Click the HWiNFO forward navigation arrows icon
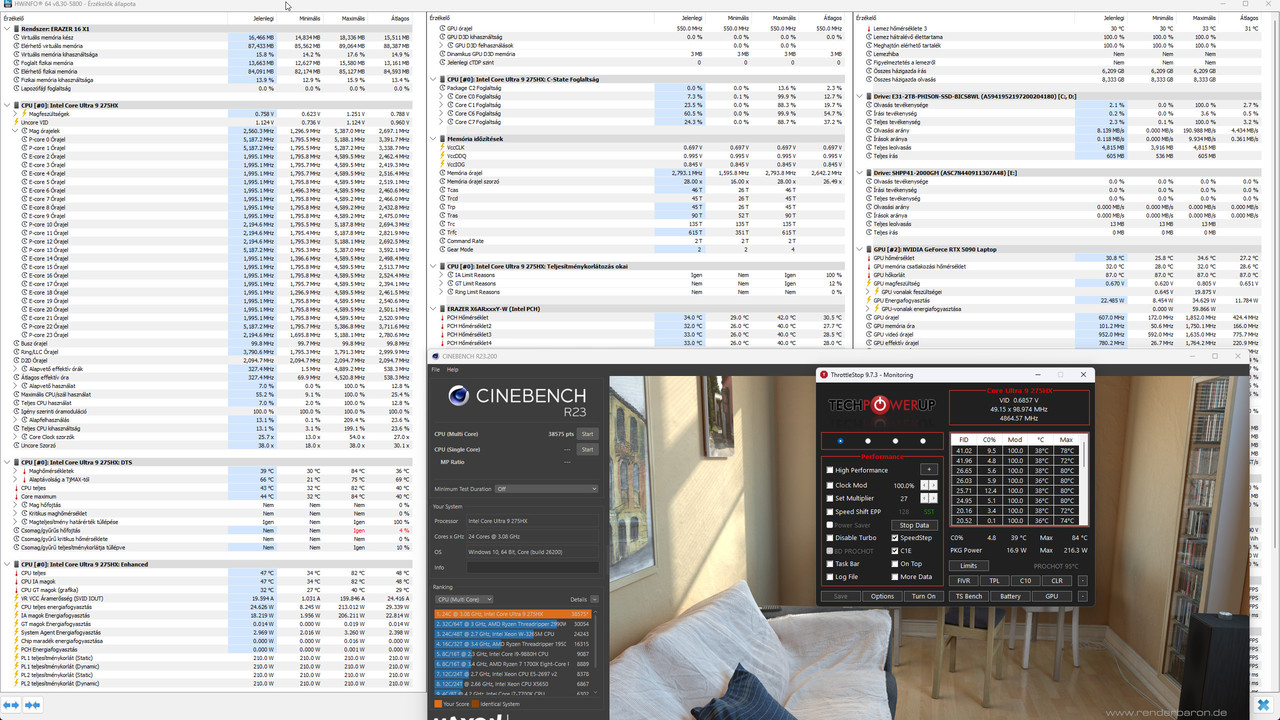 coord(33,705)
